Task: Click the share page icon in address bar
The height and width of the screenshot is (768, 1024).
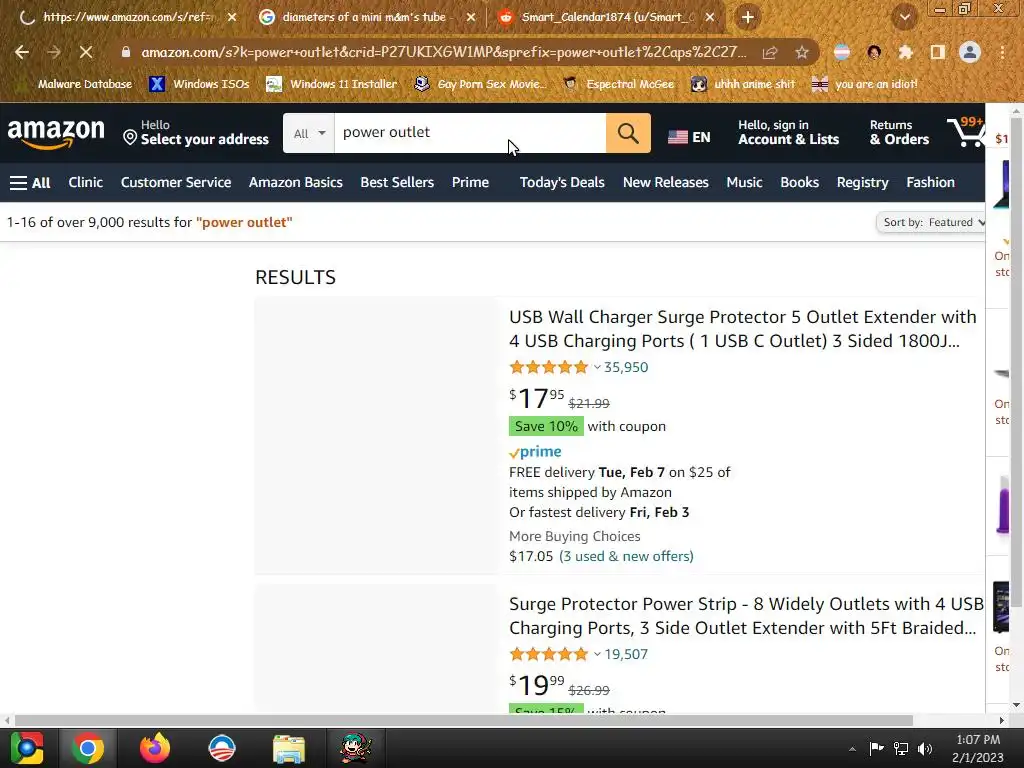Action: click(x=770, y=52)
